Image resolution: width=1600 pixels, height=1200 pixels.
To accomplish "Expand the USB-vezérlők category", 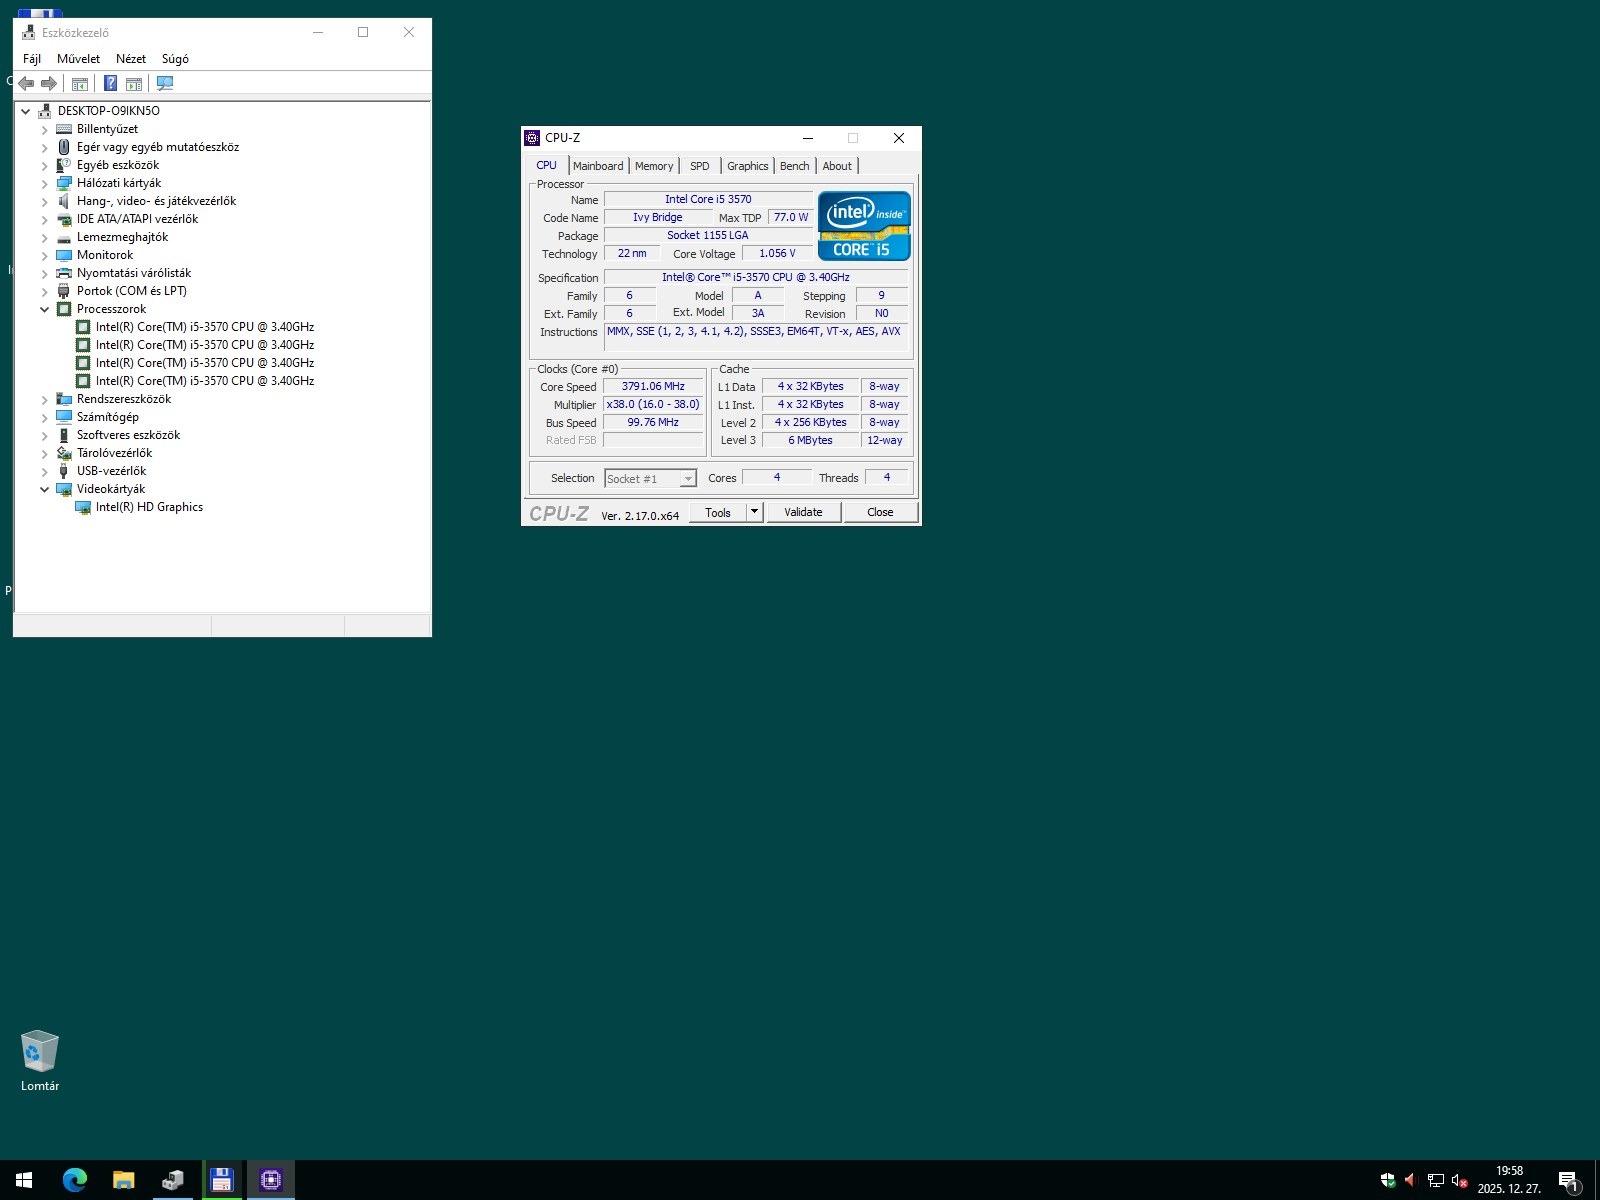I will point(45,472).
